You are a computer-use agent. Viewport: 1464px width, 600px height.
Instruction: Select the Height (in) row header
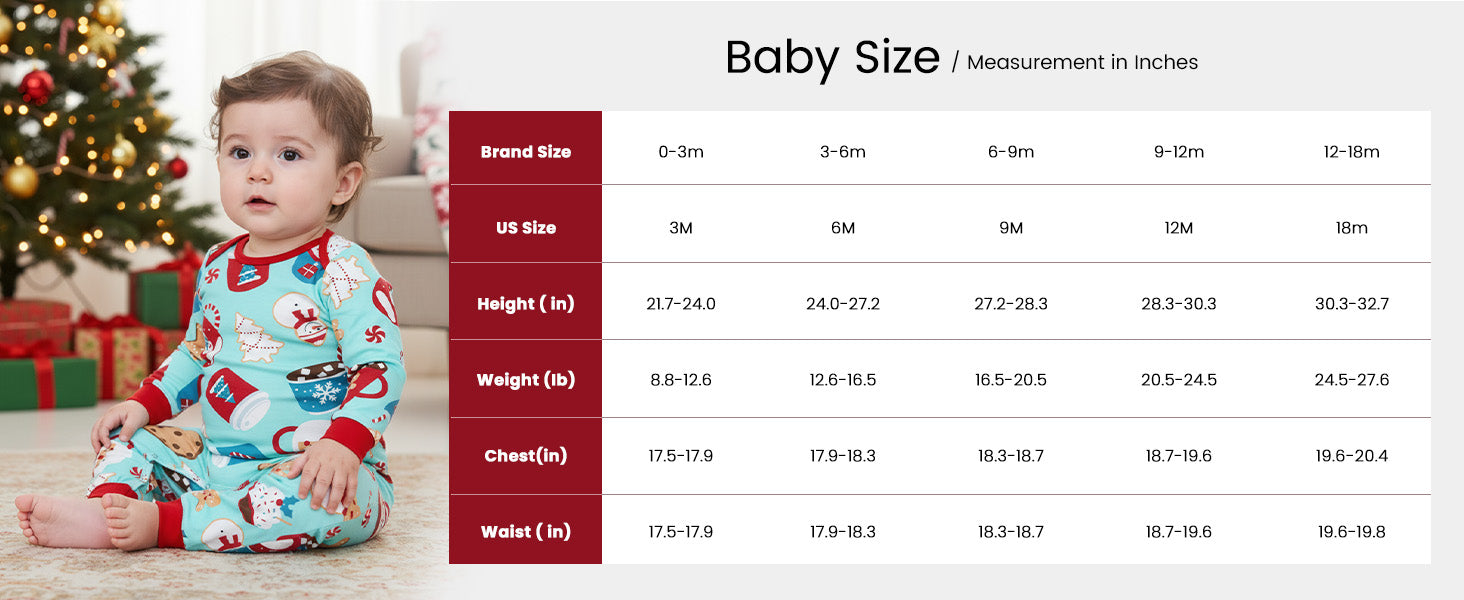point(526,304)
